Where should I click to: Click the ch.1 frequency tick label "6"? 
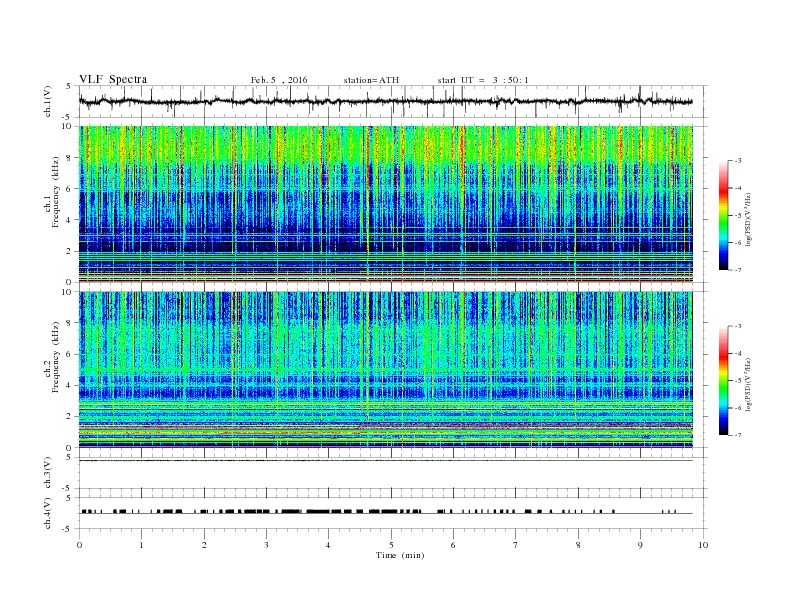pos(70,189)
